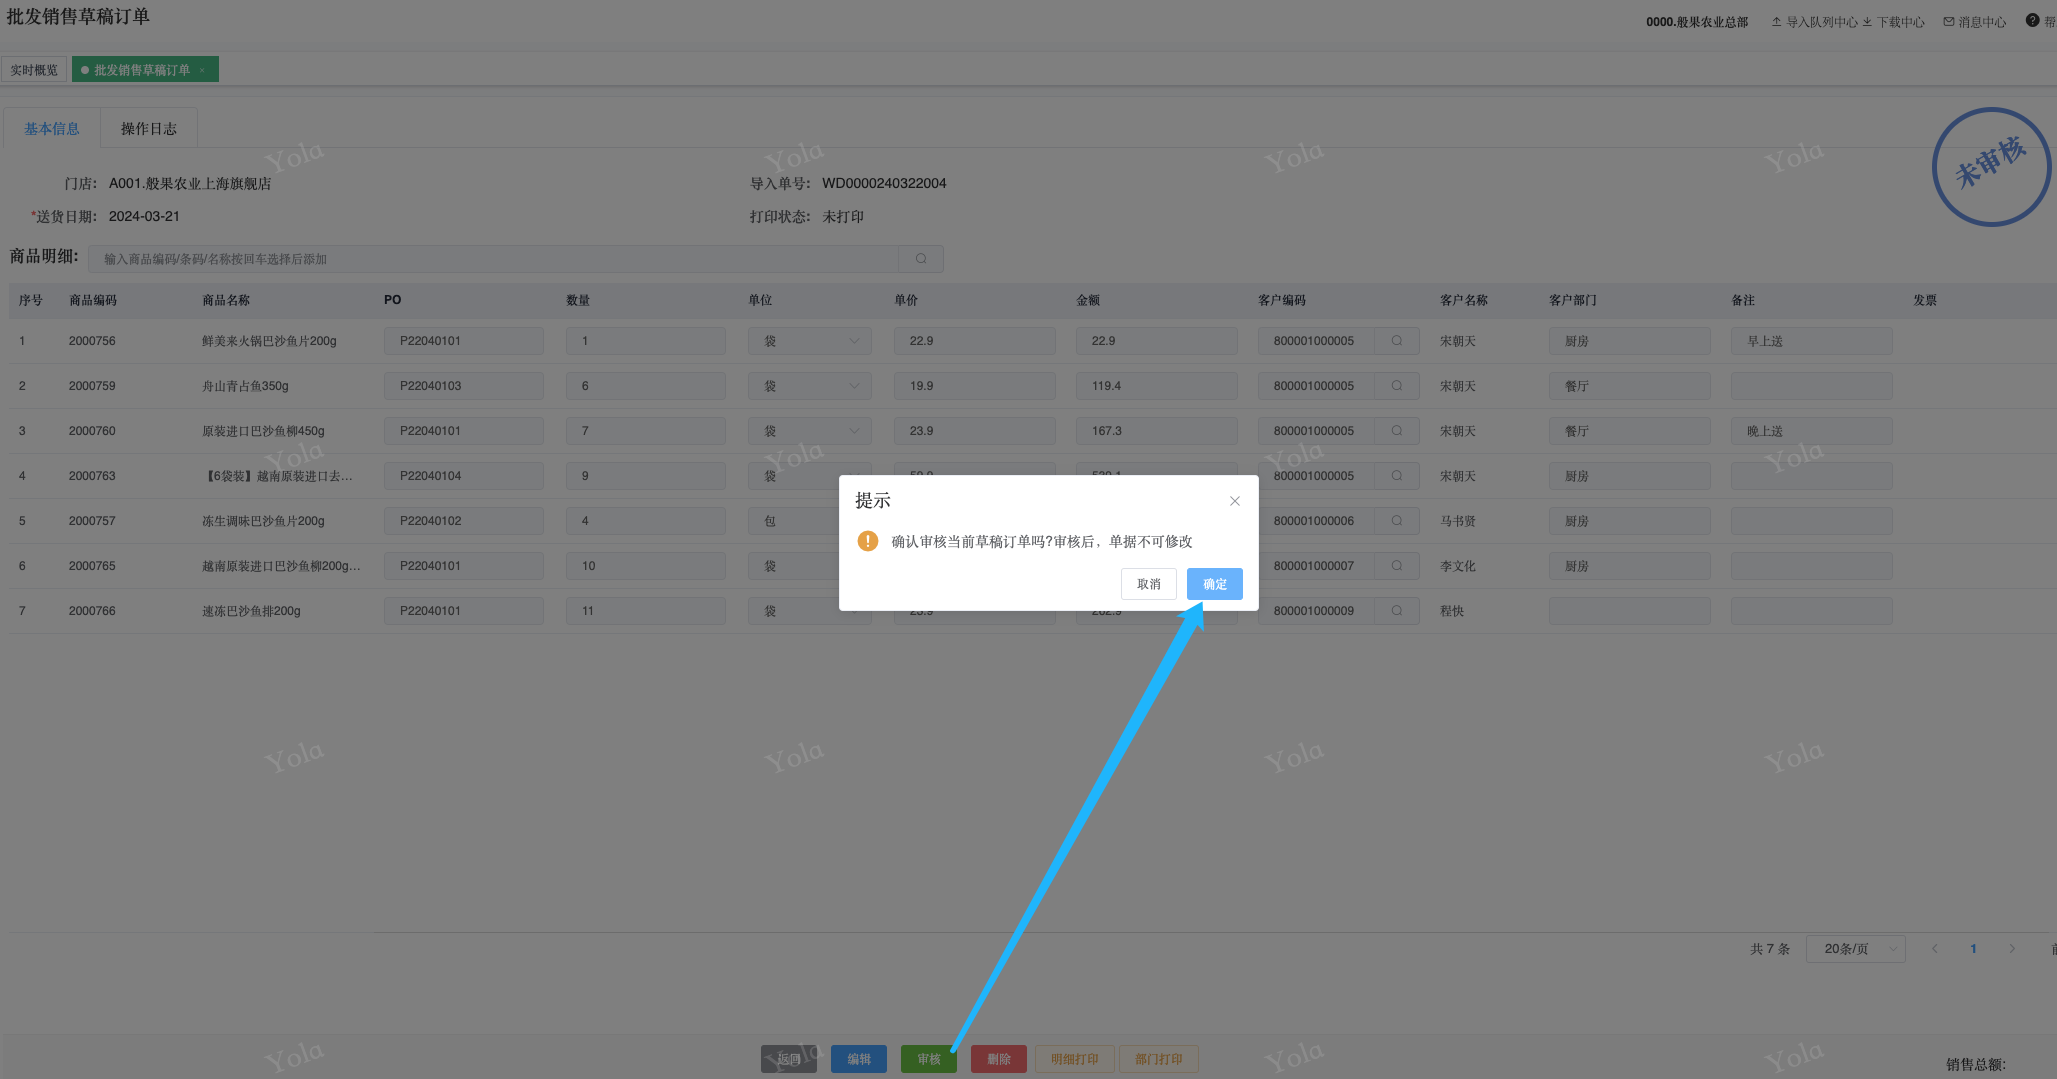Open customer lookup for row 3 (2000760)
Image resolution: width=2057 pixels, height=1079 pixels.
tap(1397, 431)
